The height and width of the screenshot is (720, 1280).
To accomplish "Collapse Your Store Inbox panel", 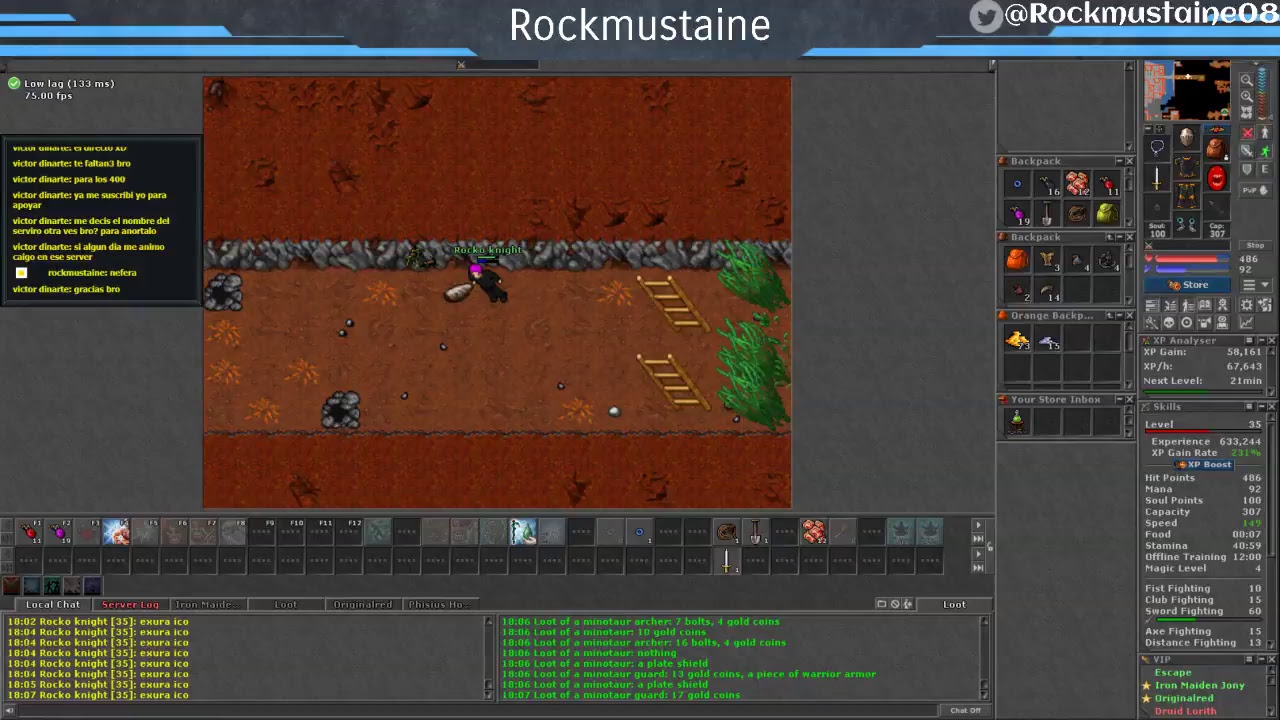I will 1120,400.
